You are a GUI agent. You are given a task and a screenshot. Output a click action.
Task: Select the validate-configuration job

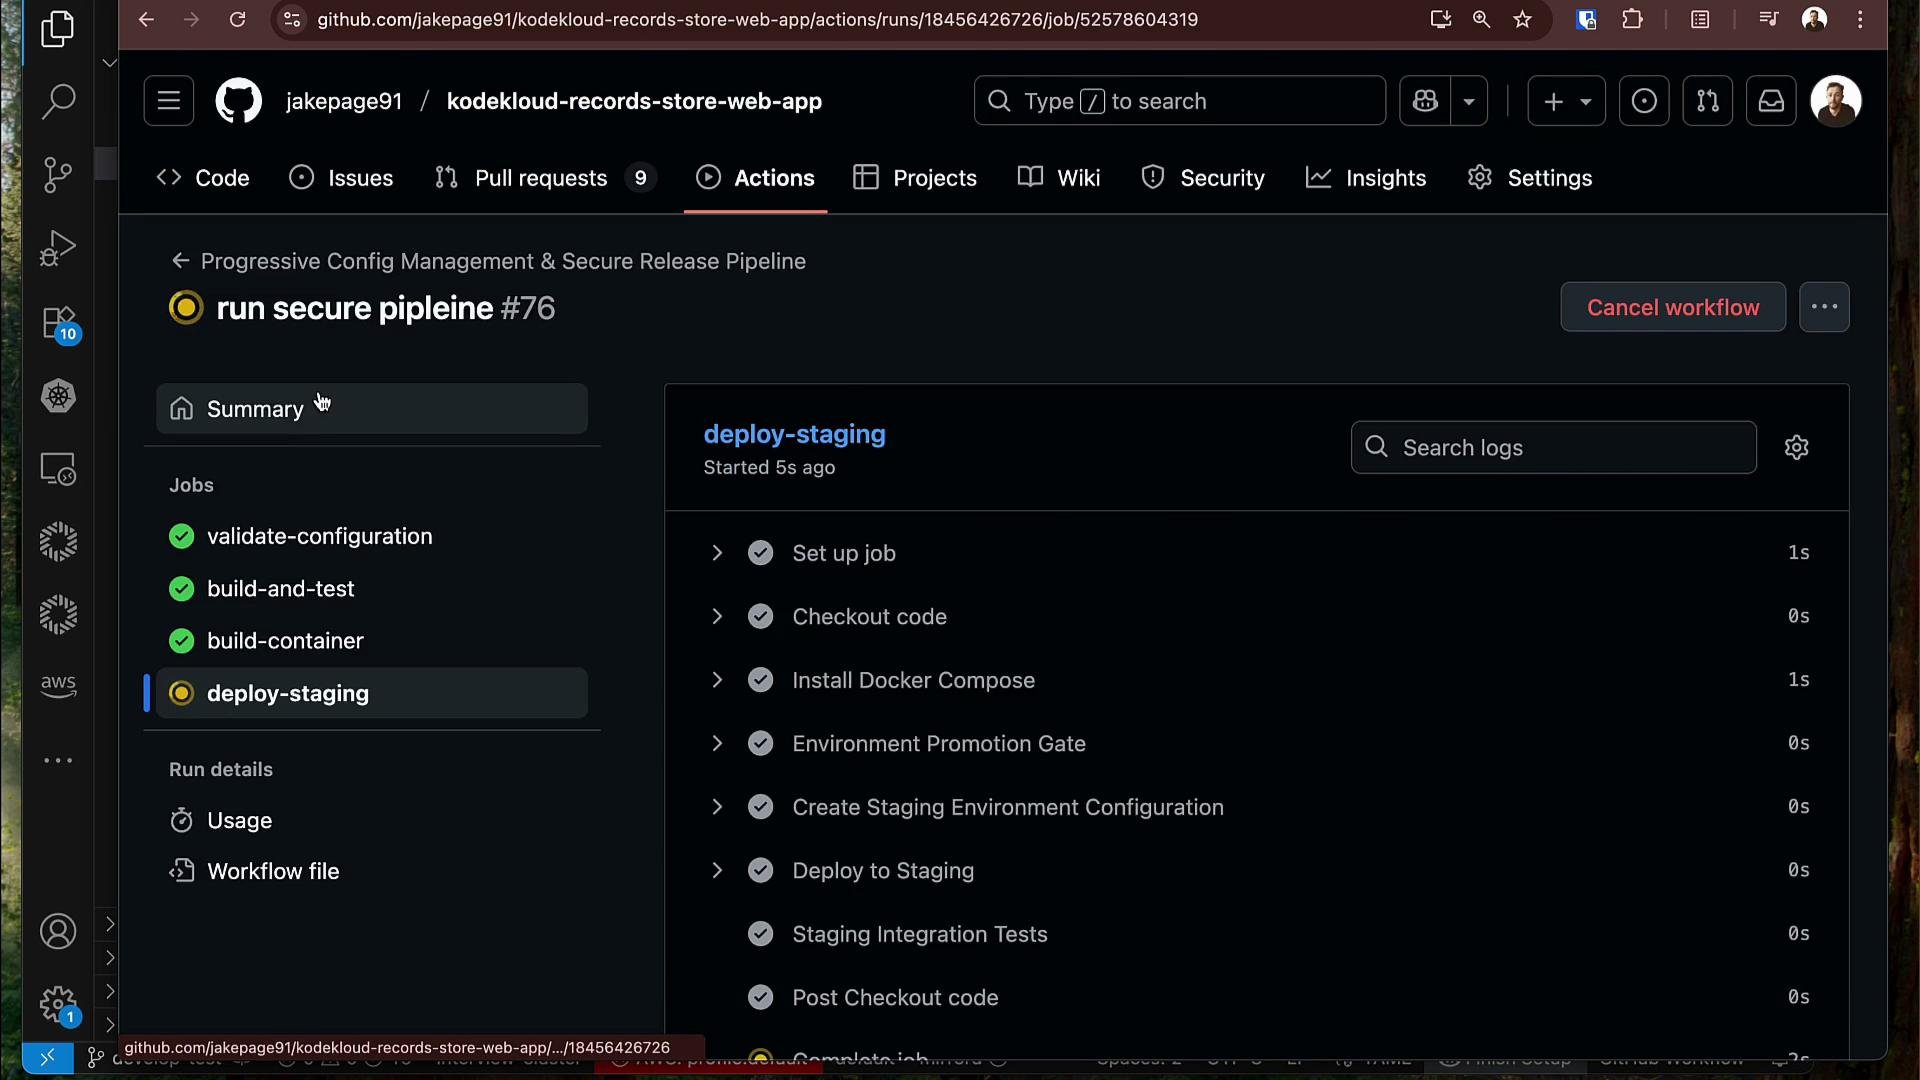[372, 536]
